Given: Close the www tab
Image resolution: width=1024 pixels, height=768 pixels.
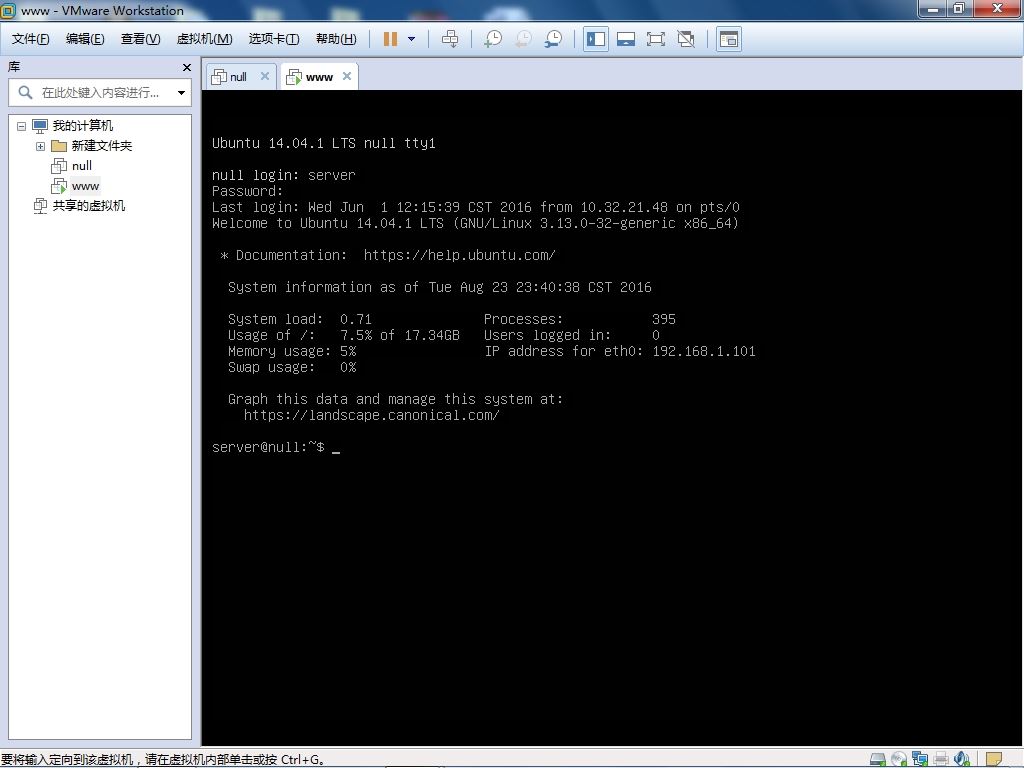Looking at the screenshot, I should coord(347,76).
